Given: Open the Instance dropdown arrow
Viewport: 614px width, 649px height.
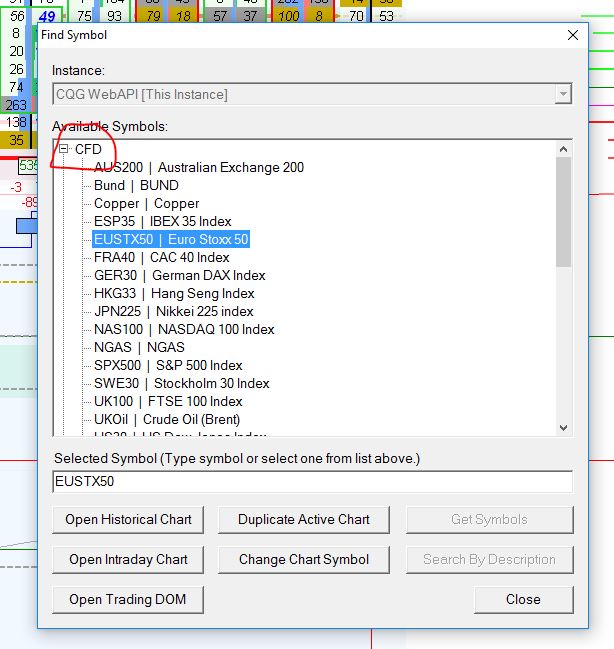Looking at the screenshot, I should 563,94.
